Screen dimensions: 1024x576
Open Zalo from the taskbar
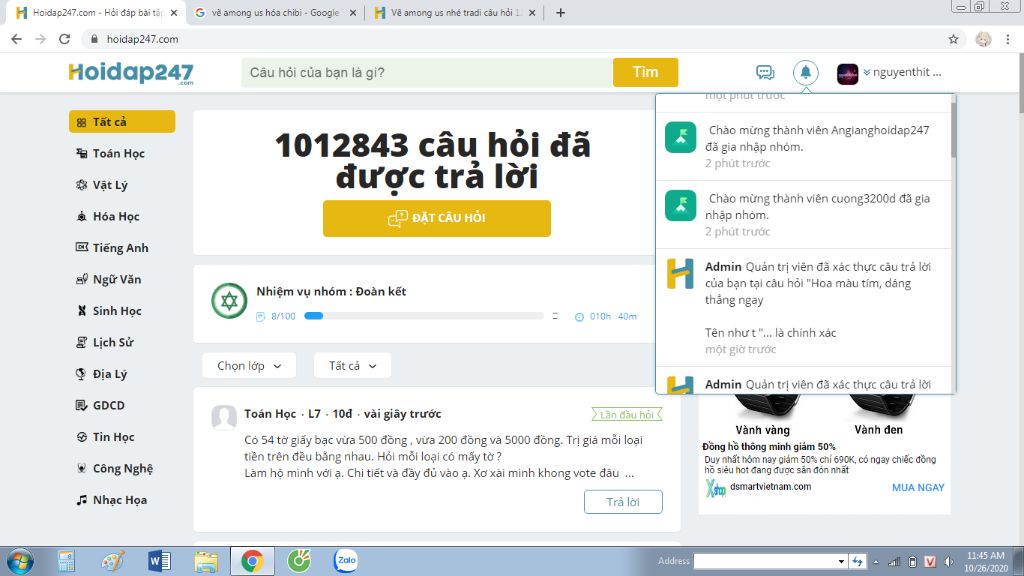[x=345, y=560]
